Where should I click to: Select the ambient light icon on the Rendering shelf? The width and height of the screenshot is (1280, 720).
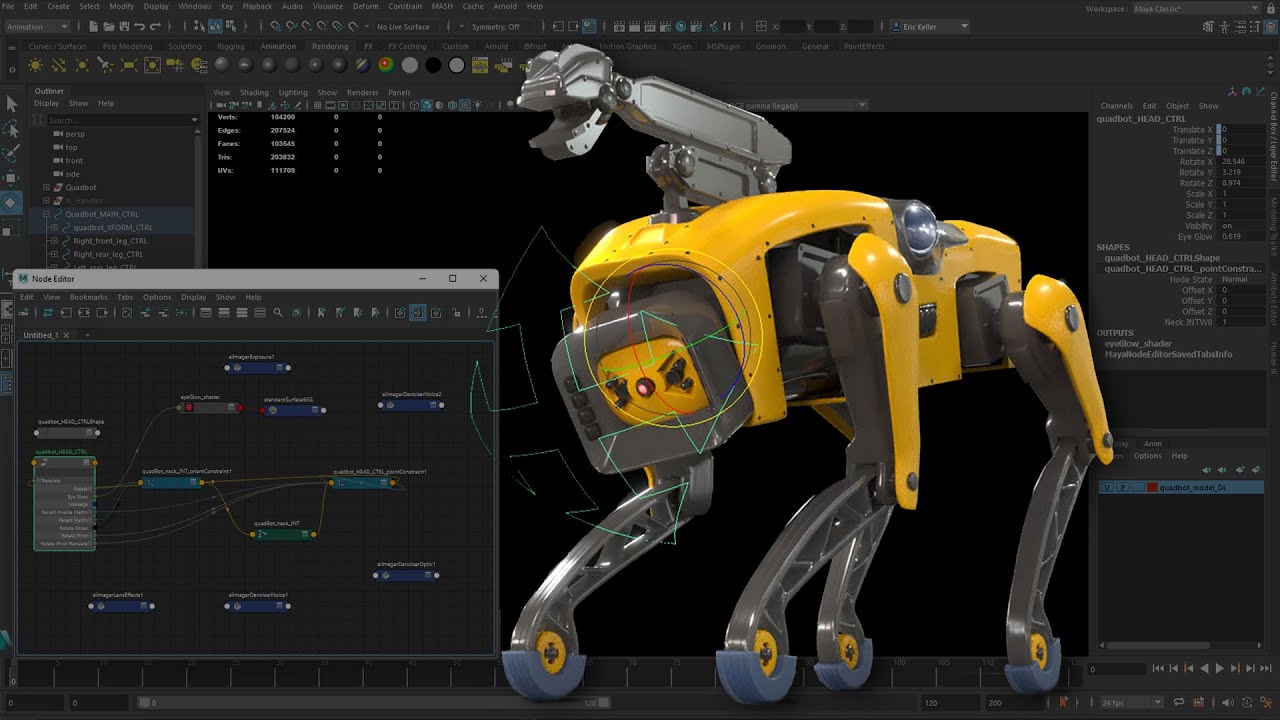35,65
